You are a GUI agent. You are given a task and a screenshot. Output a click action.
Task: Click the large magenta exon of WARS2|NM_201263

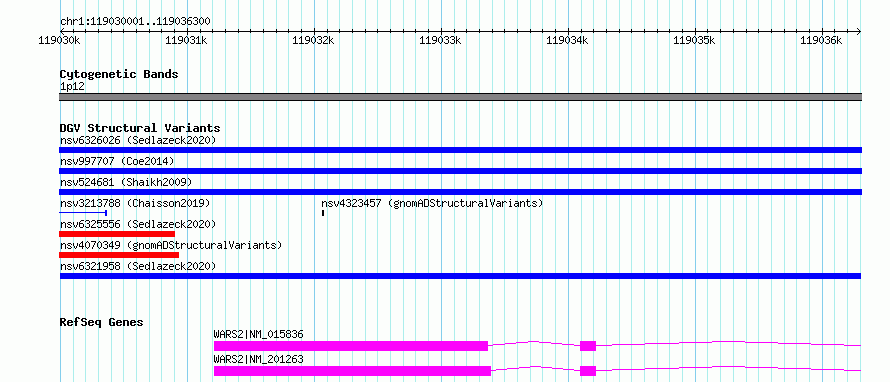tap(352, 371)
